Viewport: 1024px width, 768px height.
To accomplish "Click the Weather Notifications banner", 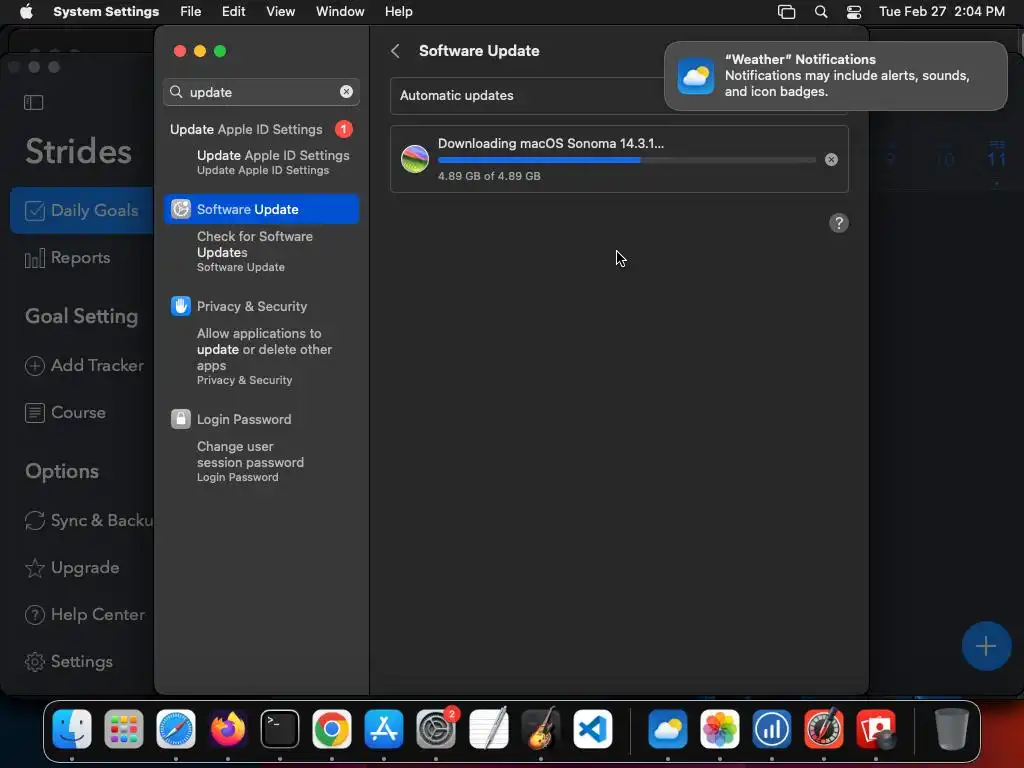I will click(x=835, y=76).
